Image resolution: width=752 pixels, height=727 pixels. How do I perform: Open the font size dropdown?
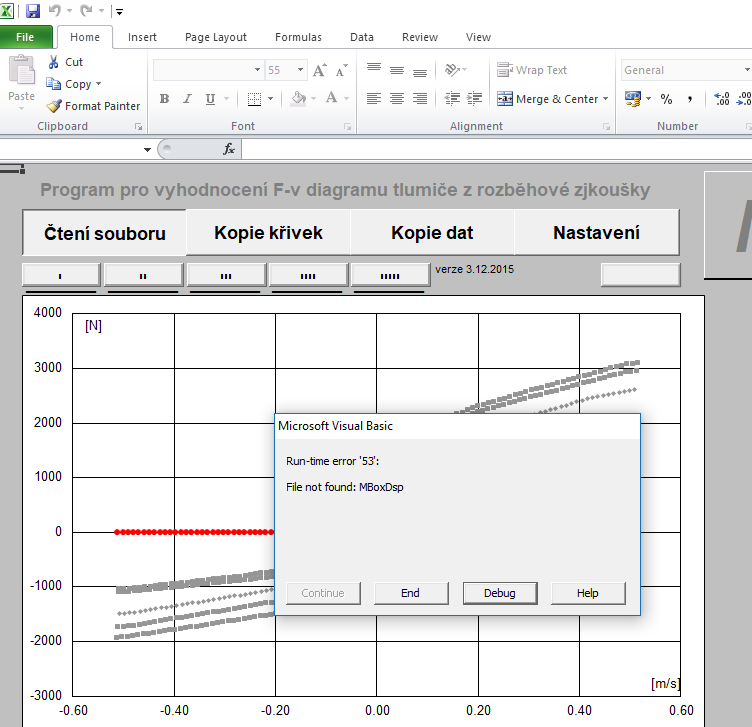click(x=299, y=71)
